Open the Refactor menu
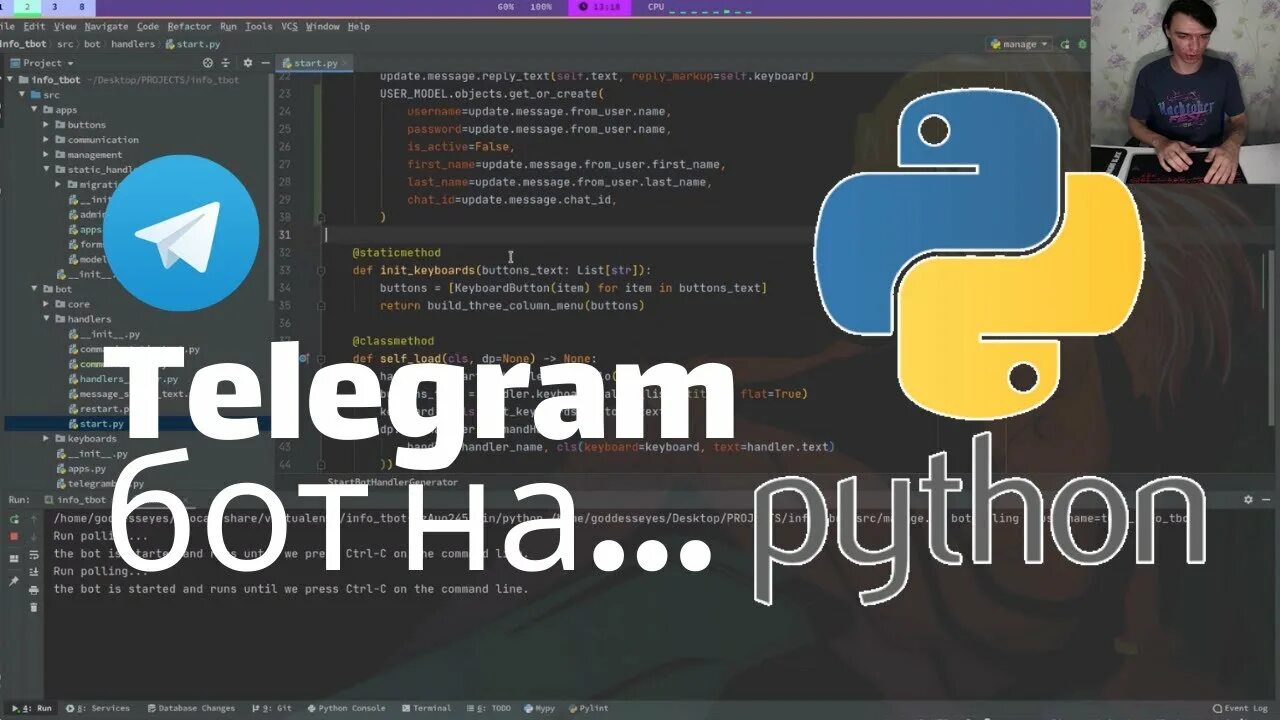 pos(189,26)
